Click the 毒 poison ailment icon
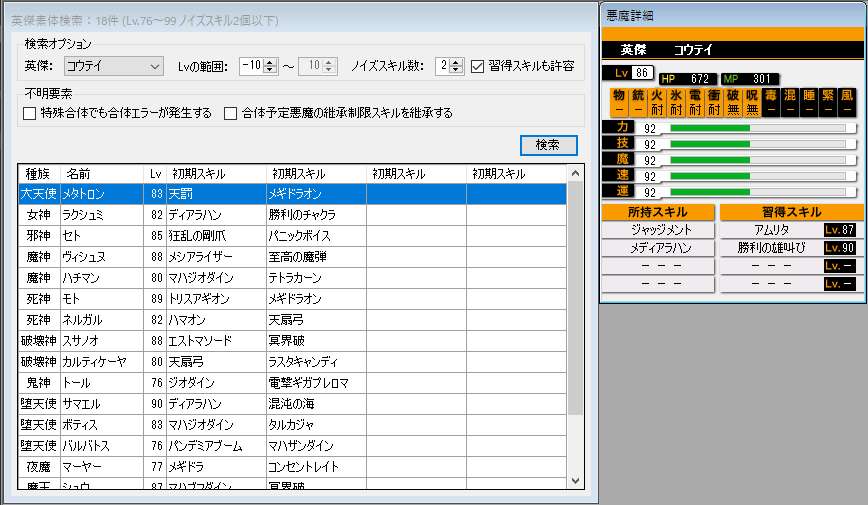The height and width of the screenshot is (505, 868). (770, 102)
